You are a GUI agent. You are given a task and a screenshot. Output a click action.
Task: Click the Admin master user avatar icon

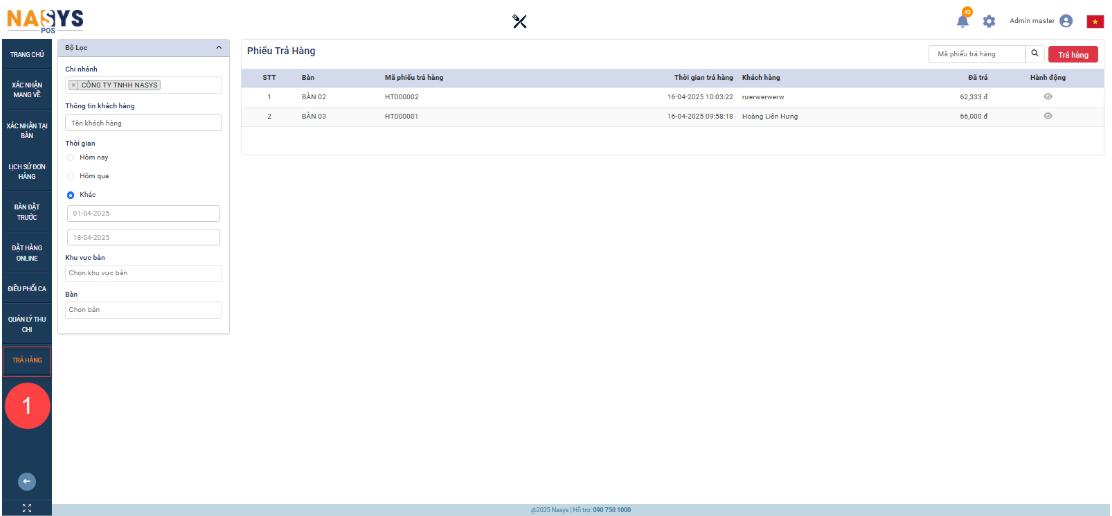[1066, 21]
